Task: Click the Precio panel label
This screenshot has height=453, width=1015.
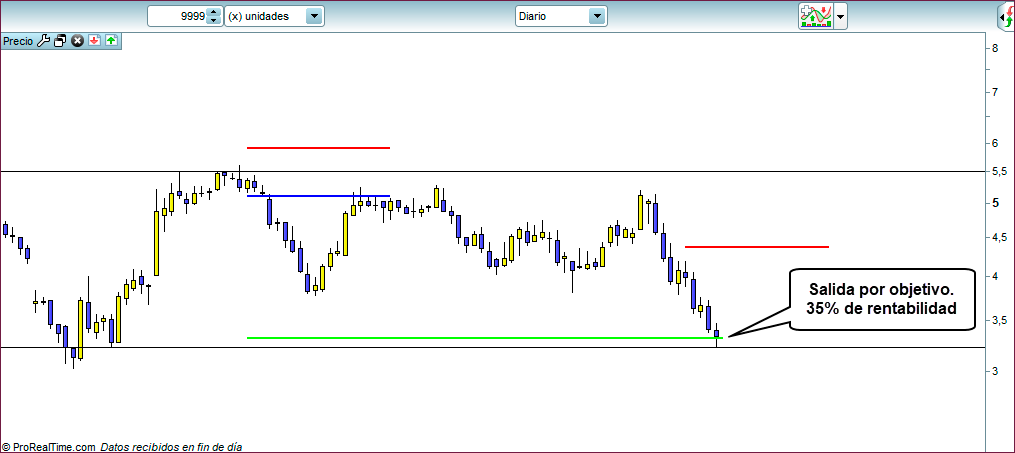Action: pyautogui.click(x=18, y=41)
